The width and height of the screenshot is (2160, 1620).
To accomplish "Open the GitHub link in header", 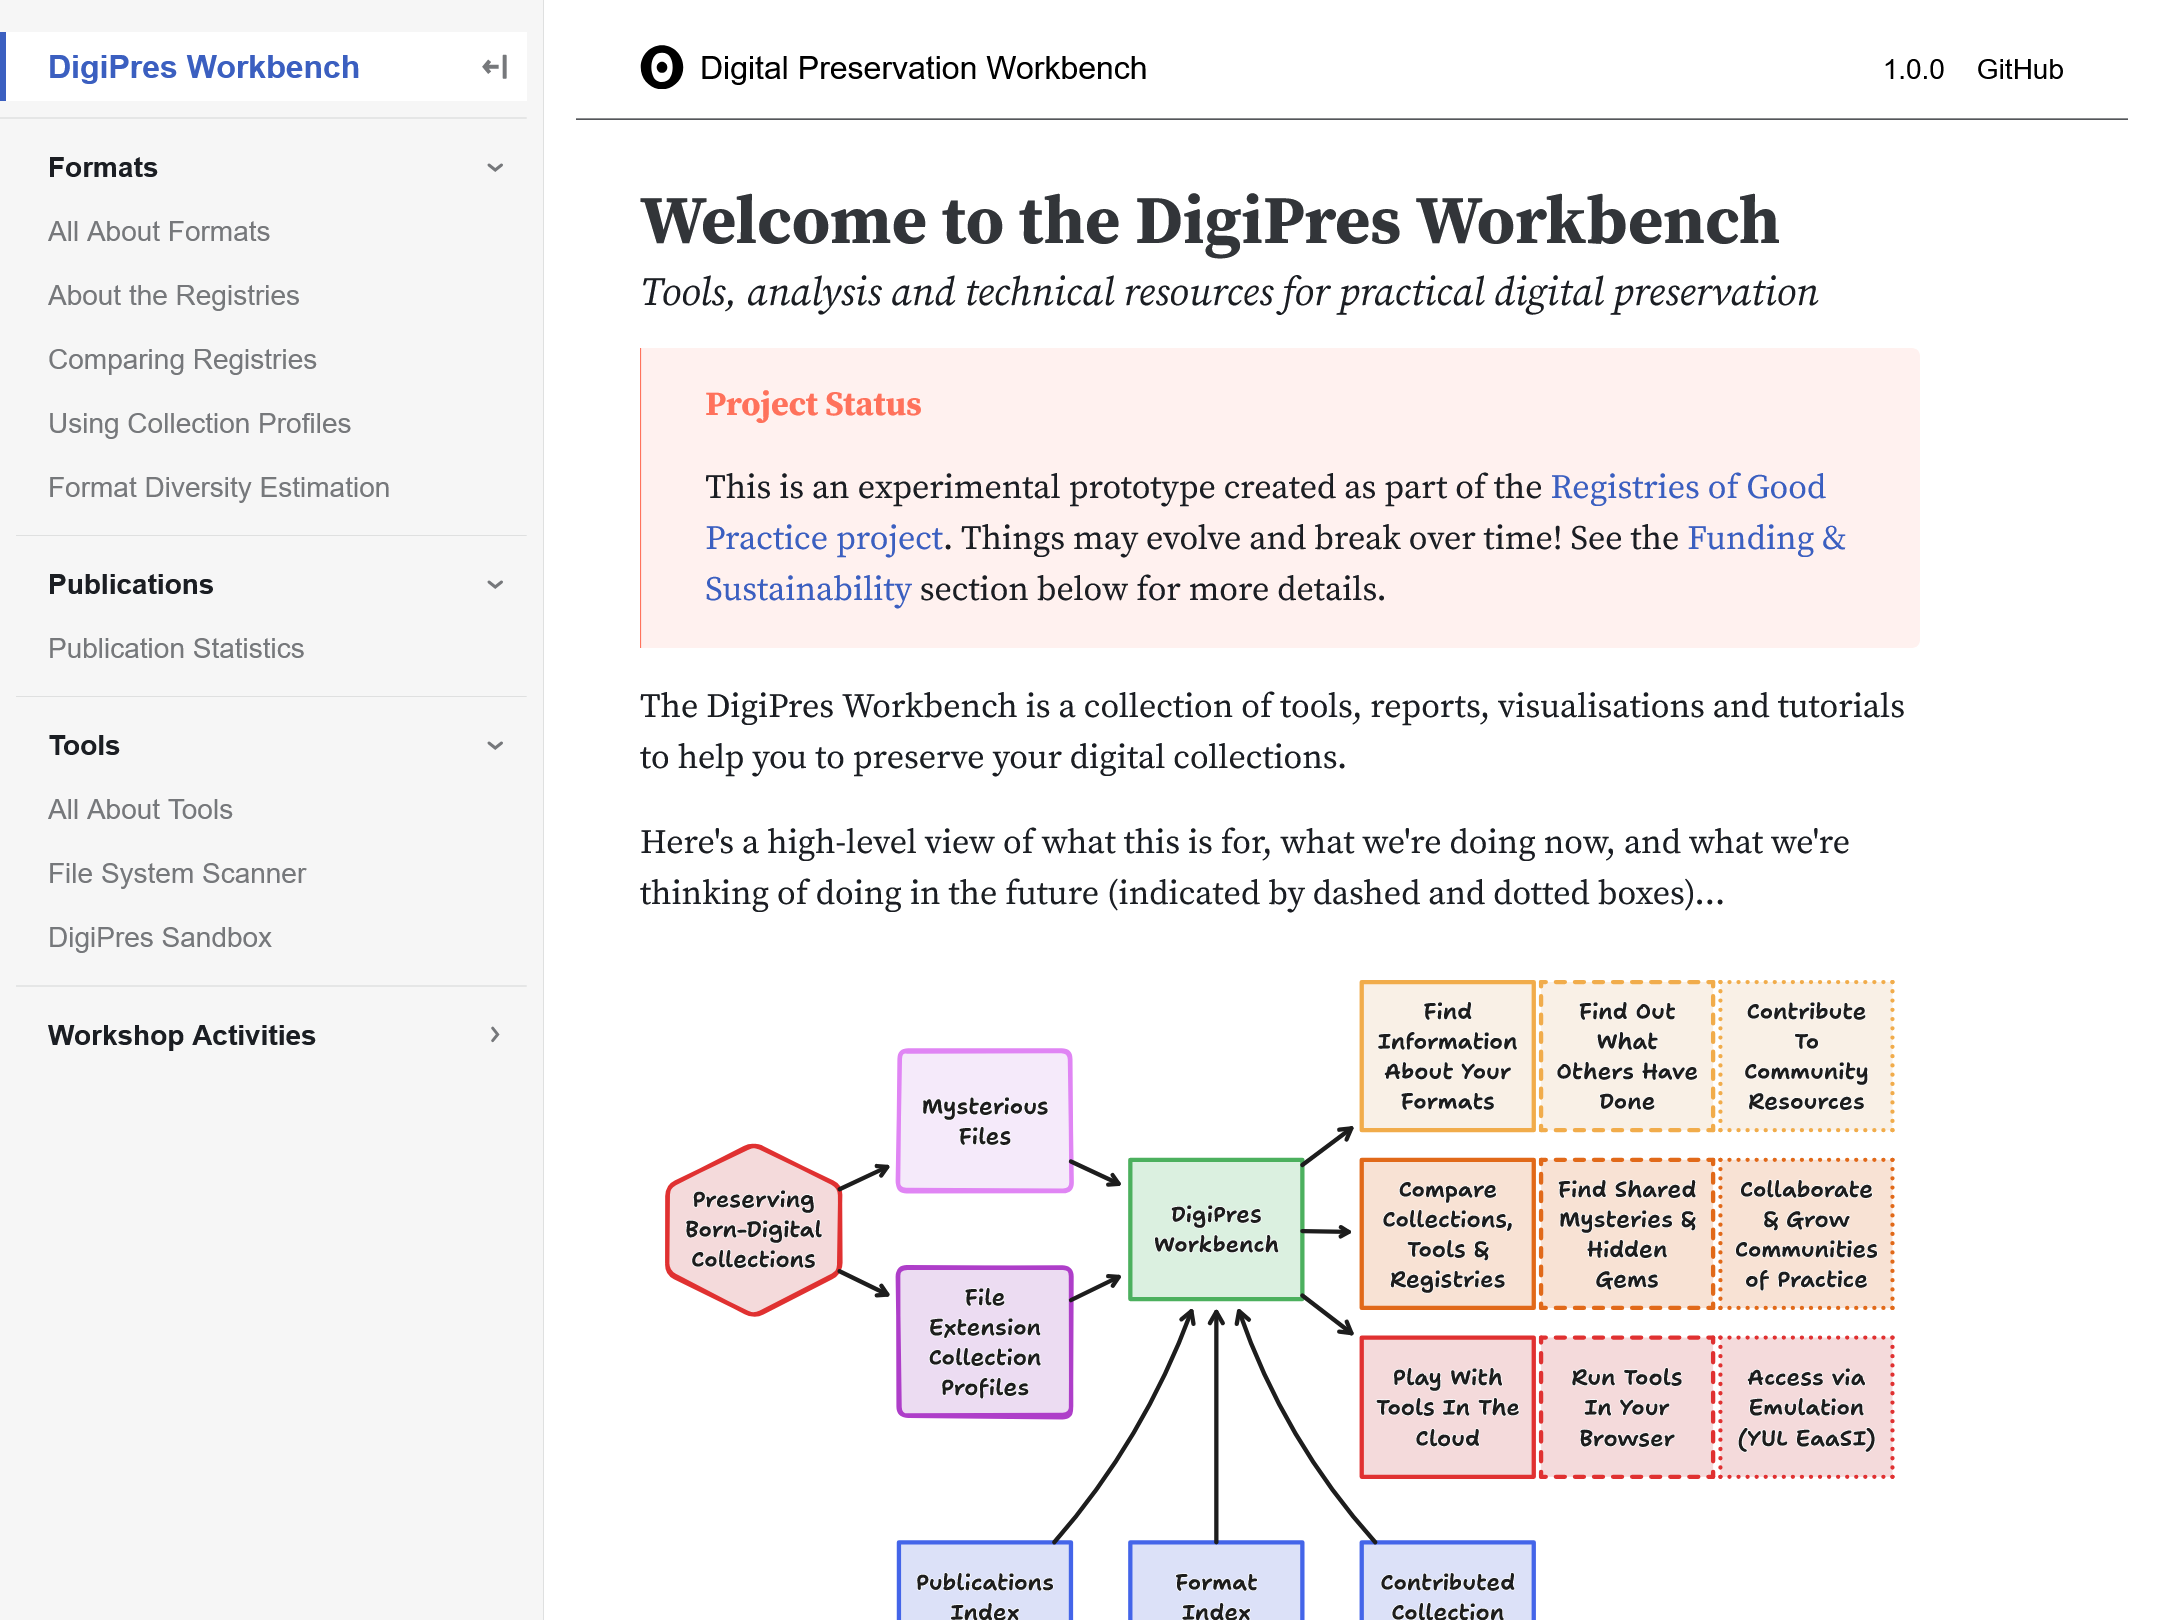I will coord(2019,69).
